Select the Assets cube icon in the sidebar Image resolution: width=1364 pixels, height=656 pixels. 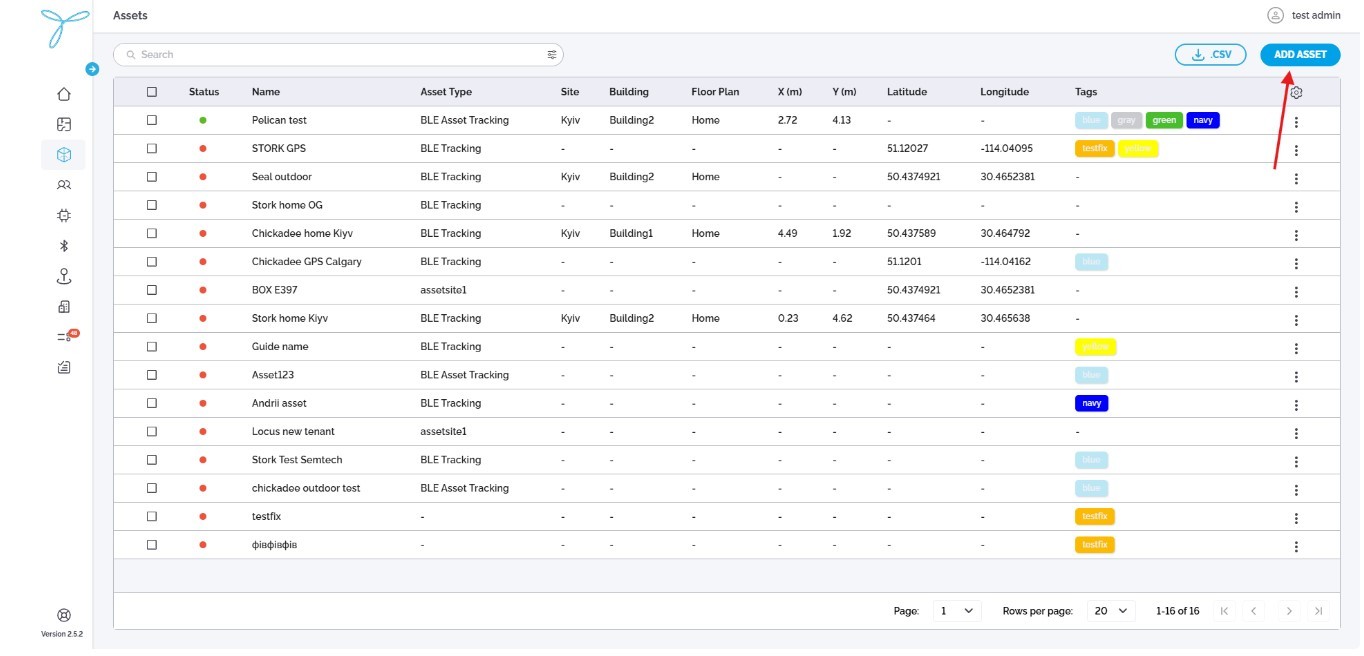(64, 155)
